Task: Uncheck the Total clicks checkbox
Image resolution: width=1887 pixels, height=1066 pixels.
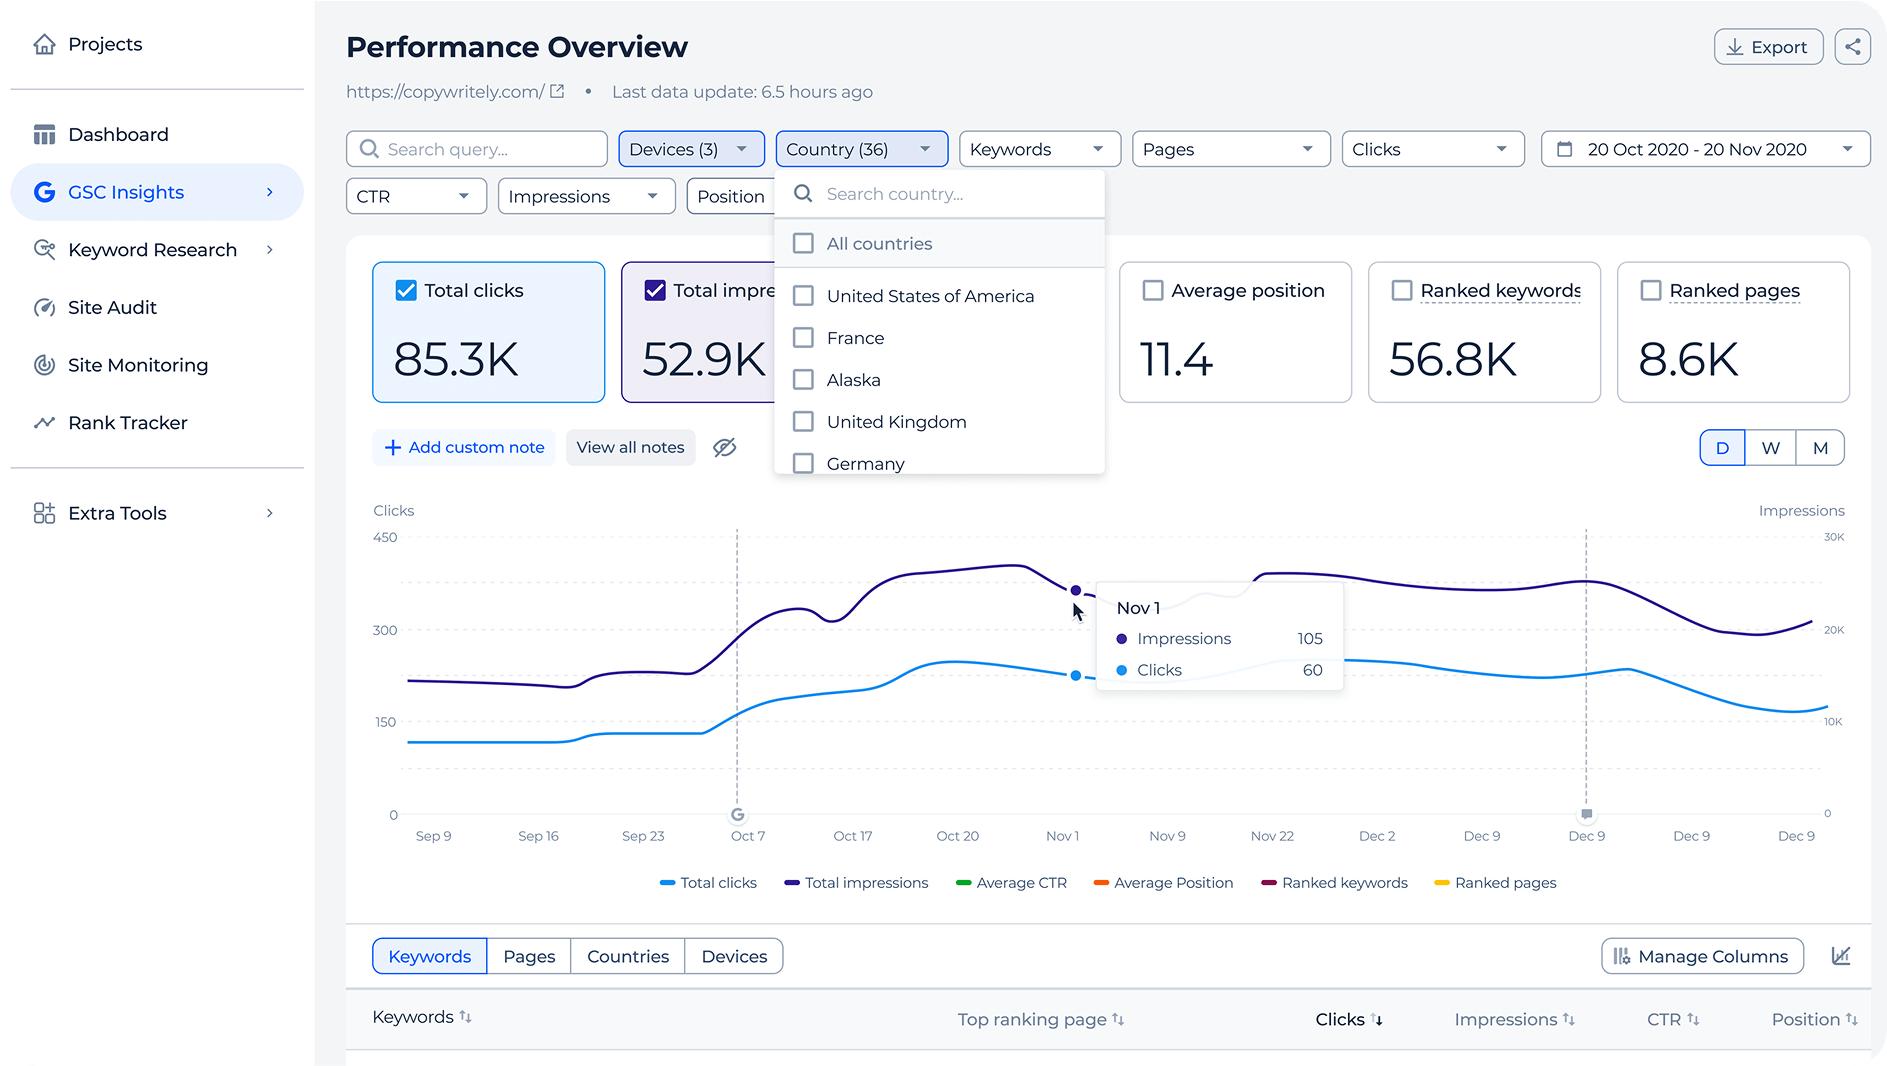Action: pos(406,290)
